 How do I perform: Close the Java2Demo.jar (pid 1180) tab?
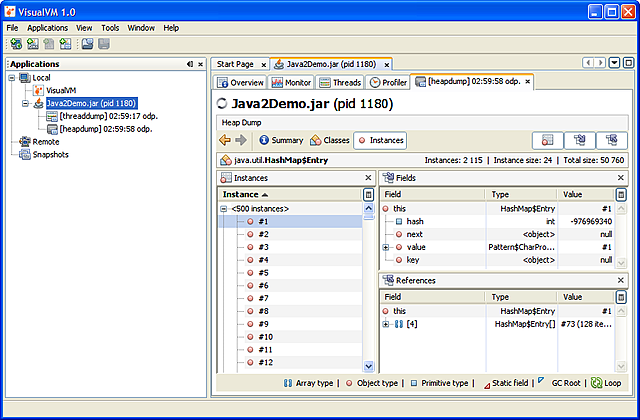click(x=386, y=64)
